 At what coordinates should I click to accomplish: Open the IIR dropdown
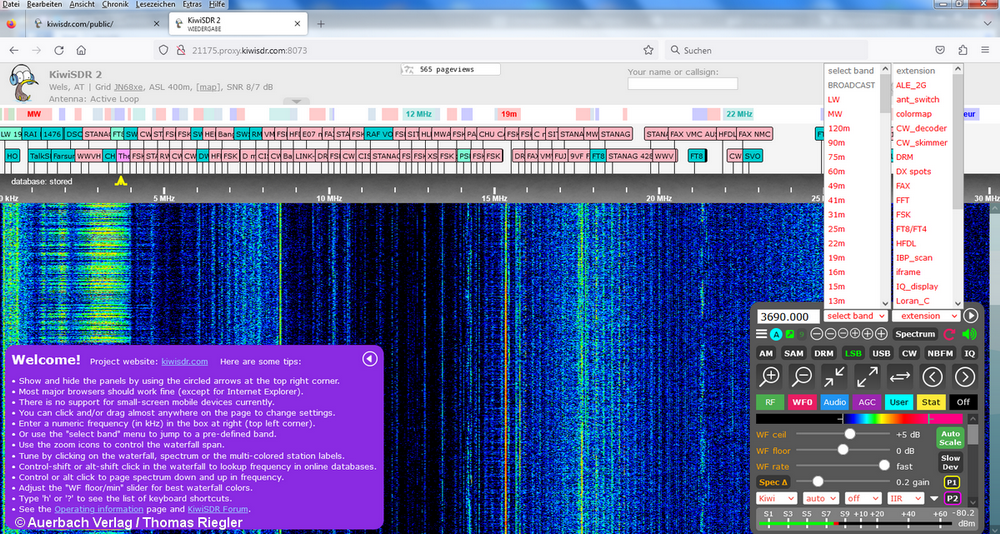click(x=905, y=498)
